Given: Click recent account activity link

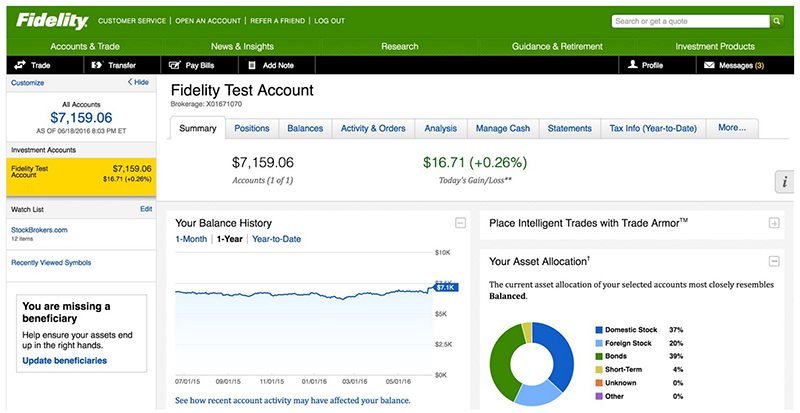Looking at the screenshot, I should point(292,400).
